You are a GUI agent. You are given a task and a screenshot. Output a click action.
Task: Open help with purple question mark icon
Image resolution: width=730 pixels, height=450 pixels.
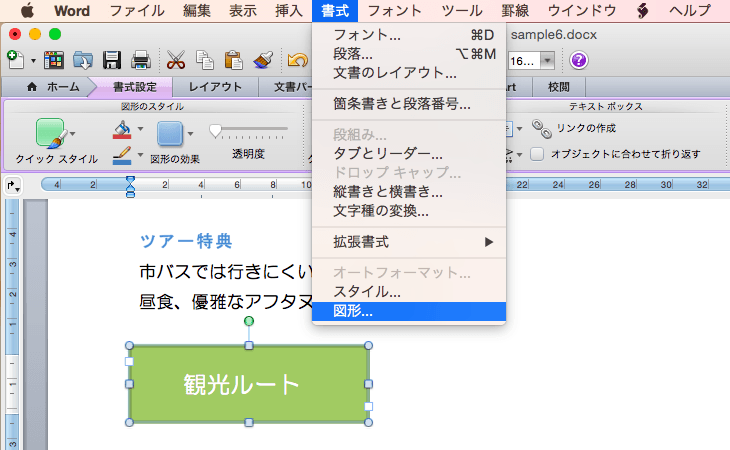click(579, 60)
